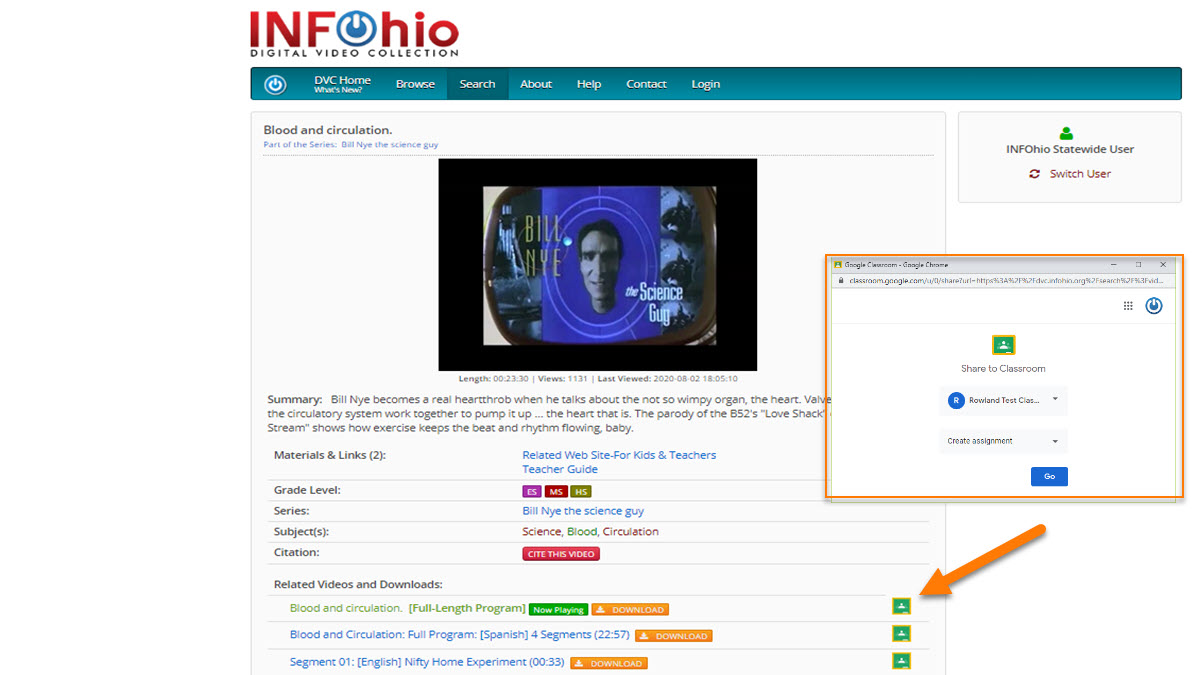Open the Help page
This screenshot has width=1200, height=675.
[589, 84]
